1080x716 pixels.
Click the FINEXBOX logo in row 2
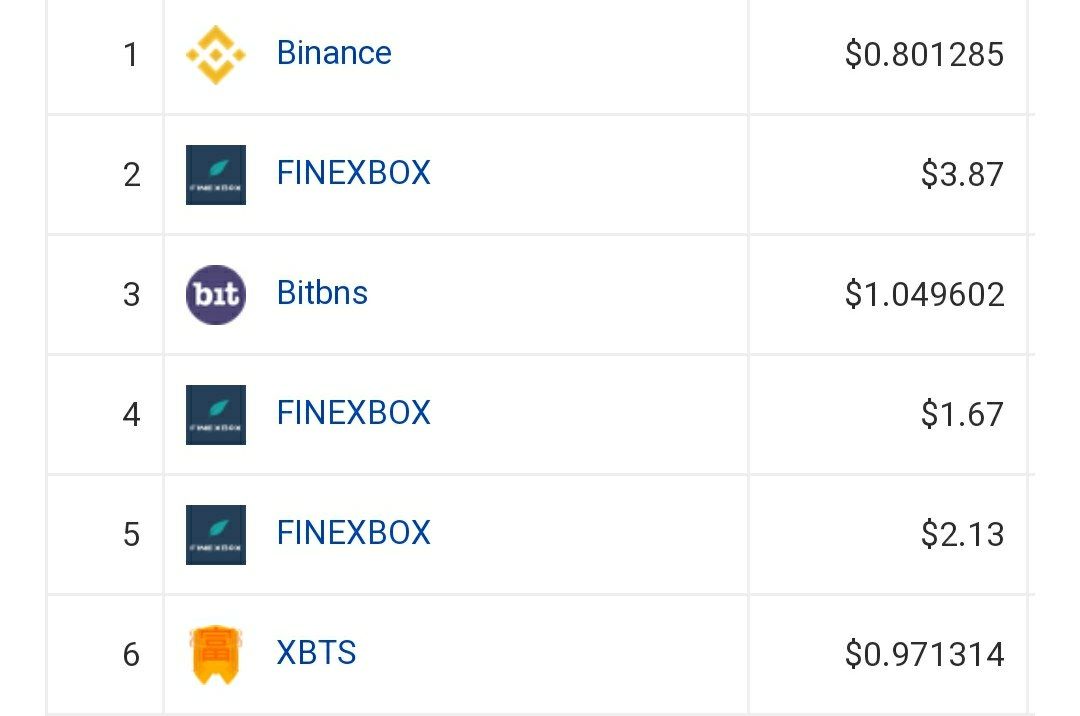coord(215,174)
